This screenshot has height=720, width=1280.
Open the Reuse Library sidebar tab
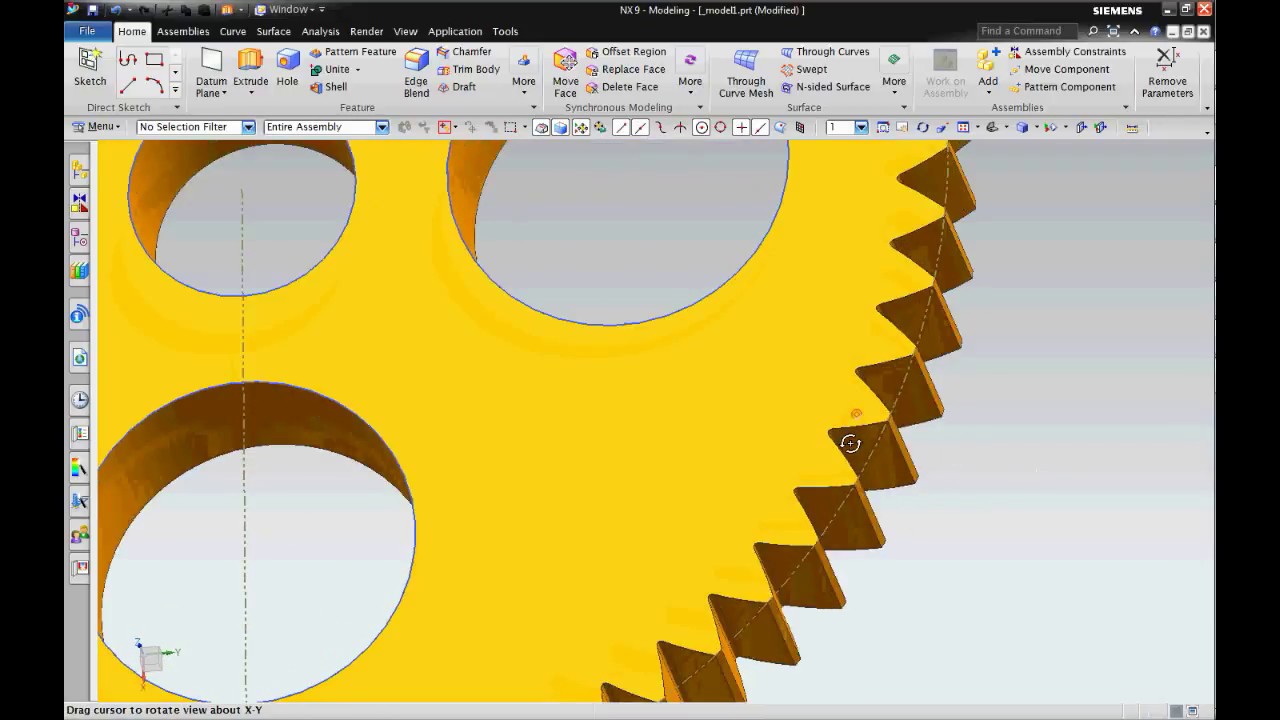coord(79,270)
